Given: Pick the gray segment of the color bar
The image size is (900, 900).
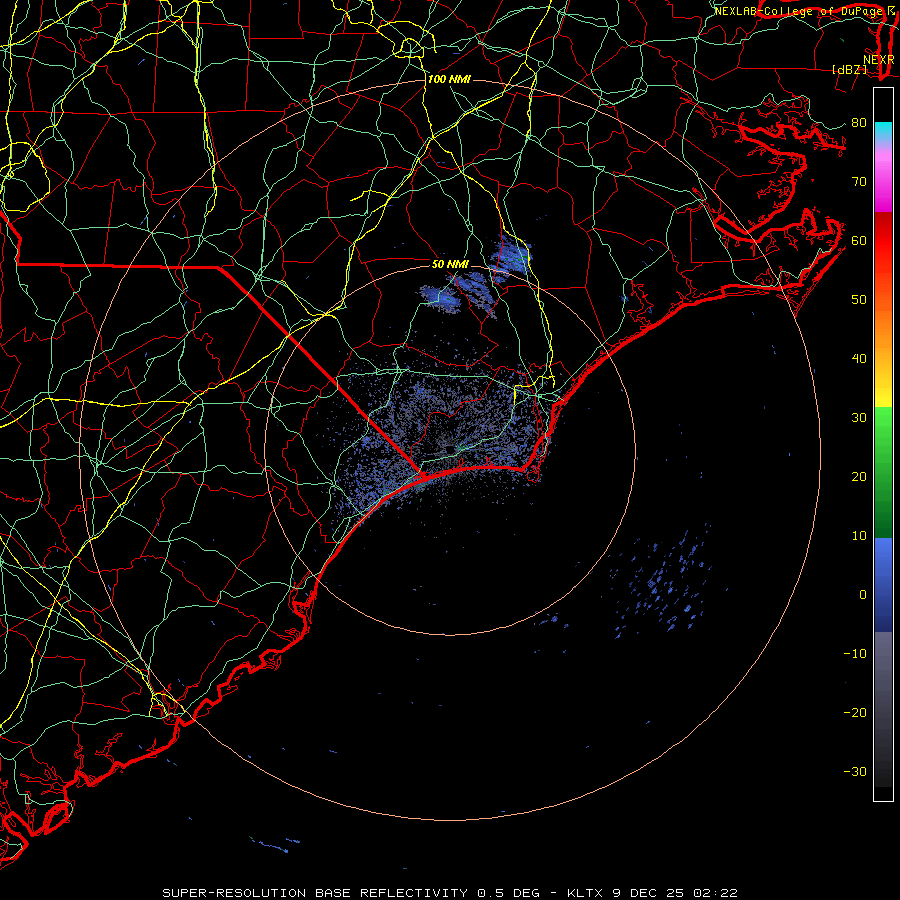Looking at the screenshot, I should [x=883, y=709].
